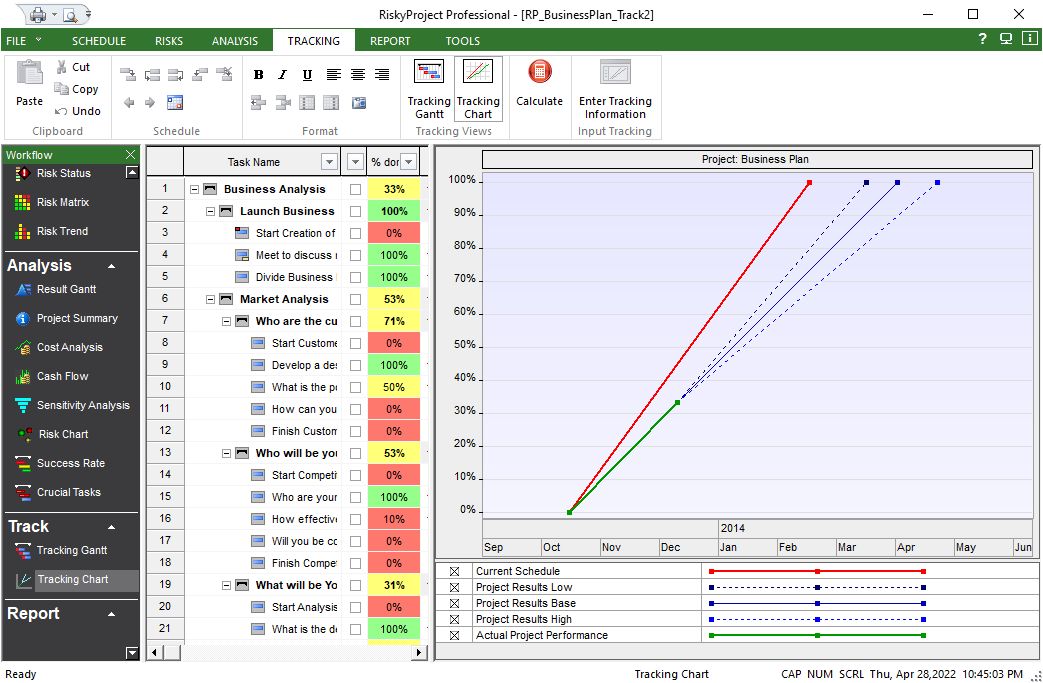Open the FILE menu
Viewport: 1043px width, 683px height.
[23, 41]
